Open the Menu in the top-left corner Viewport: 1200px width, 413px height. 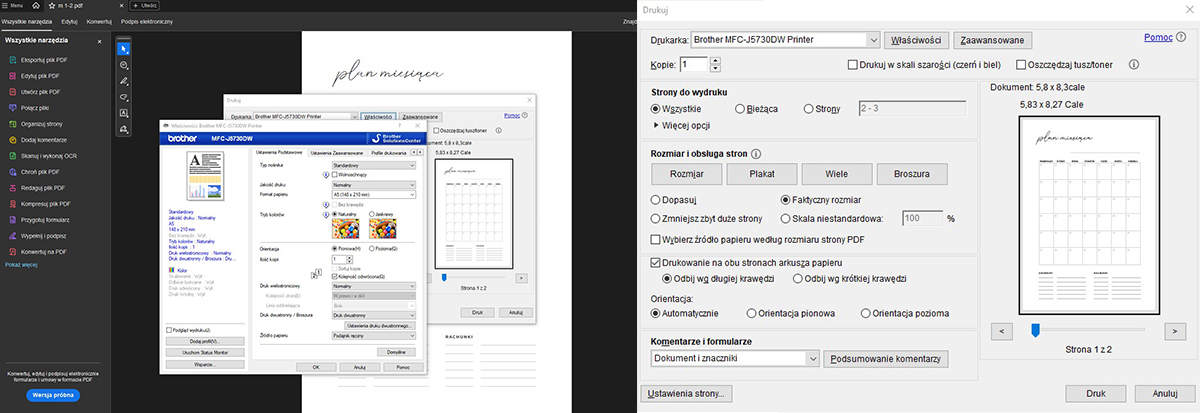(x=14, y=6)
